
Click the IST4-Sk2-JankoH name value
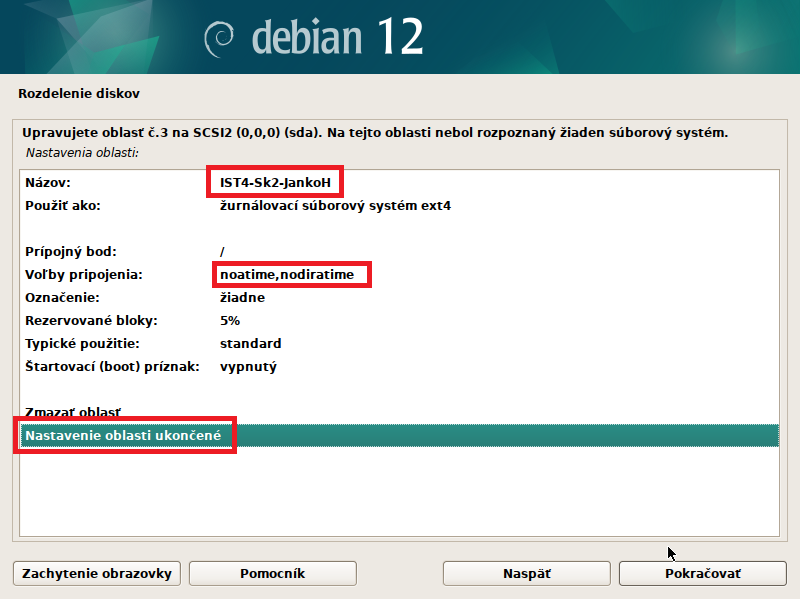point(276,183)
